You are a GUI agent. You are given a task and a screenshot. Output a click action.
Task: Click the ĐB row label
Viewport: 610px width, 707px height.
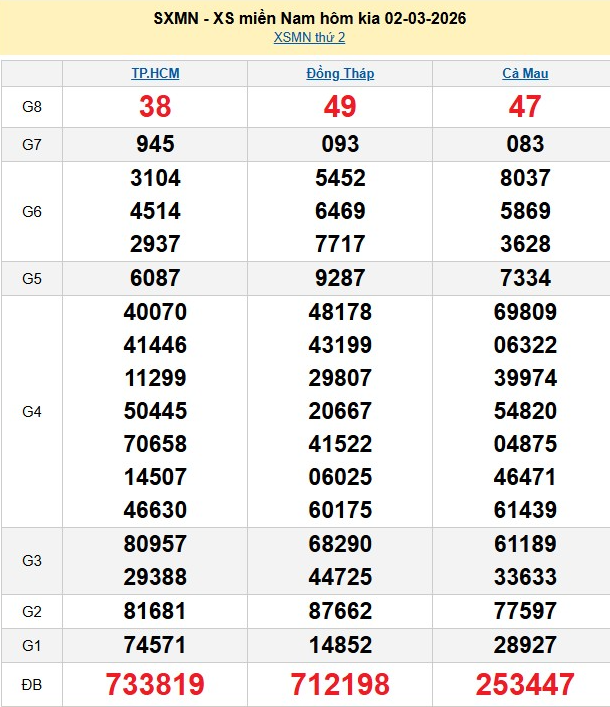32,684
